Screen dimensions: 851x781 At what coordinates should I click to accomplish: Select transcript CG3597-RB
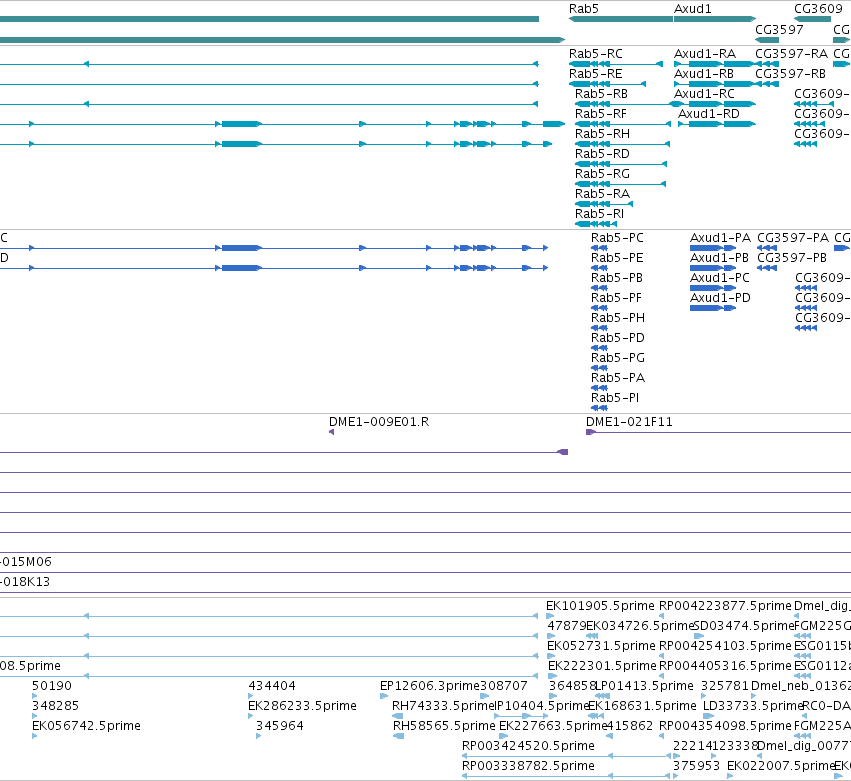790,74
